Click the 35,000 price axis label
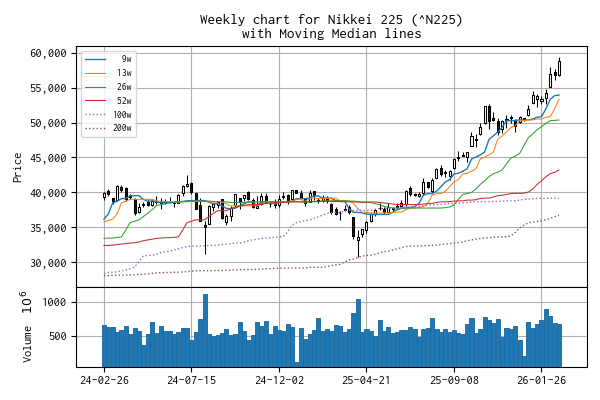The width and height of the screenshot is (600, 400). click(x=49, y=228)
